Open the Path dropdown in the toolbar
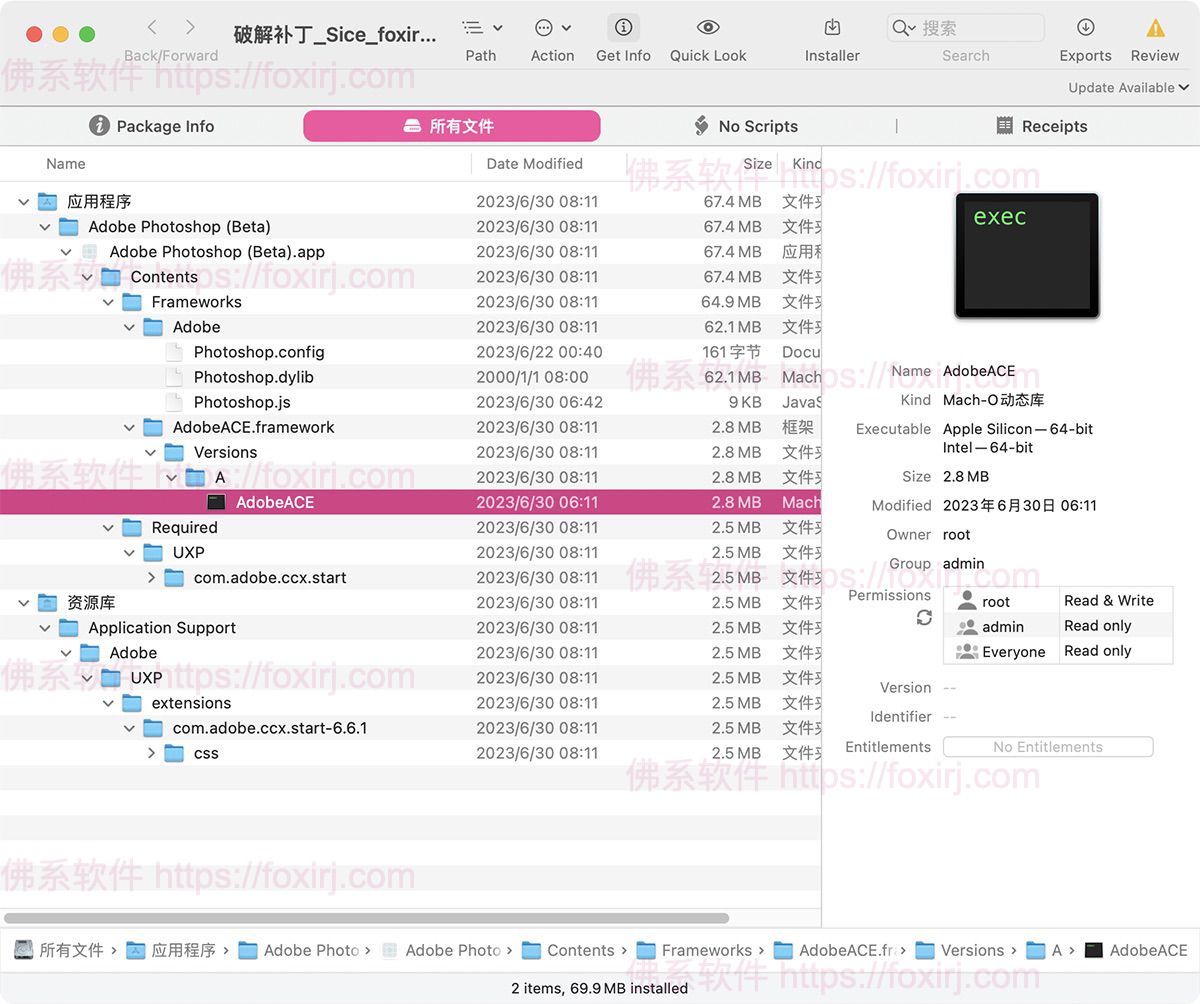1200x1004 pixels. point(482,30)
